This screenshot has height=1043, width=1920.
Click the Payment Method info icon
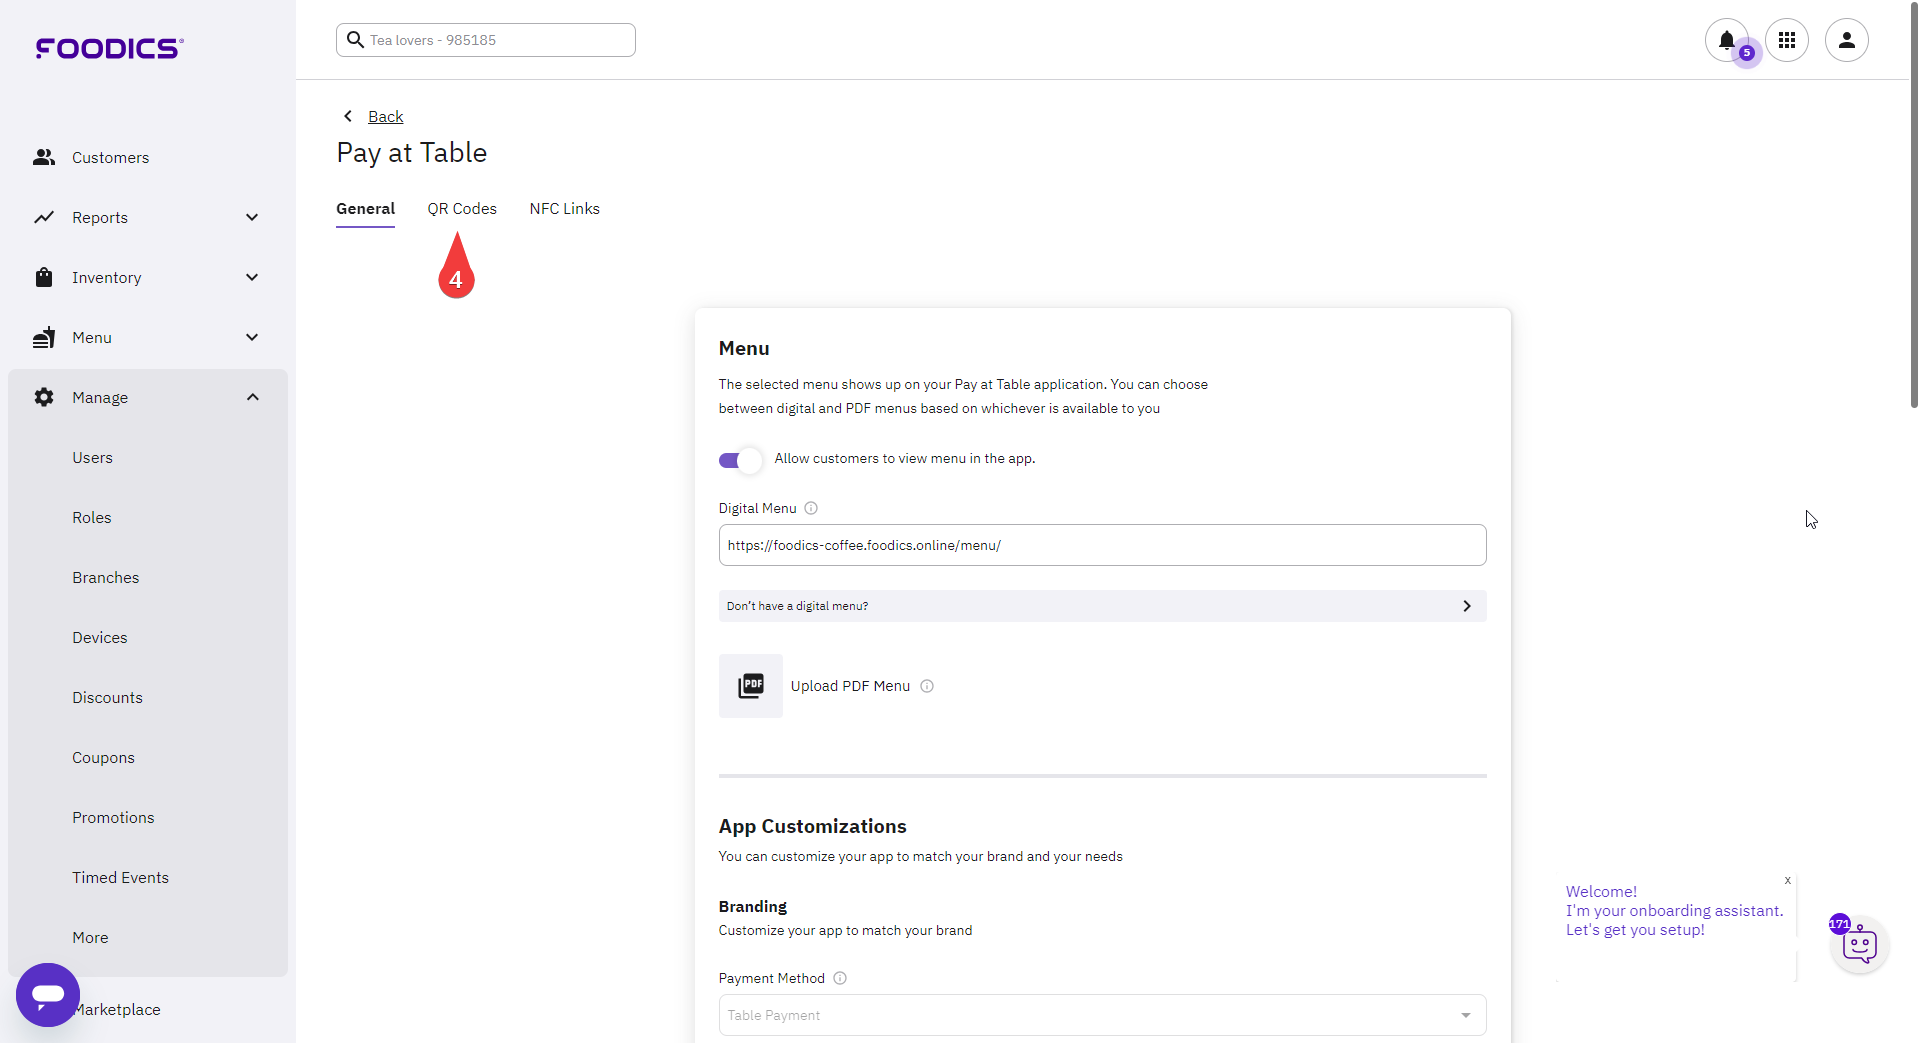840,978
